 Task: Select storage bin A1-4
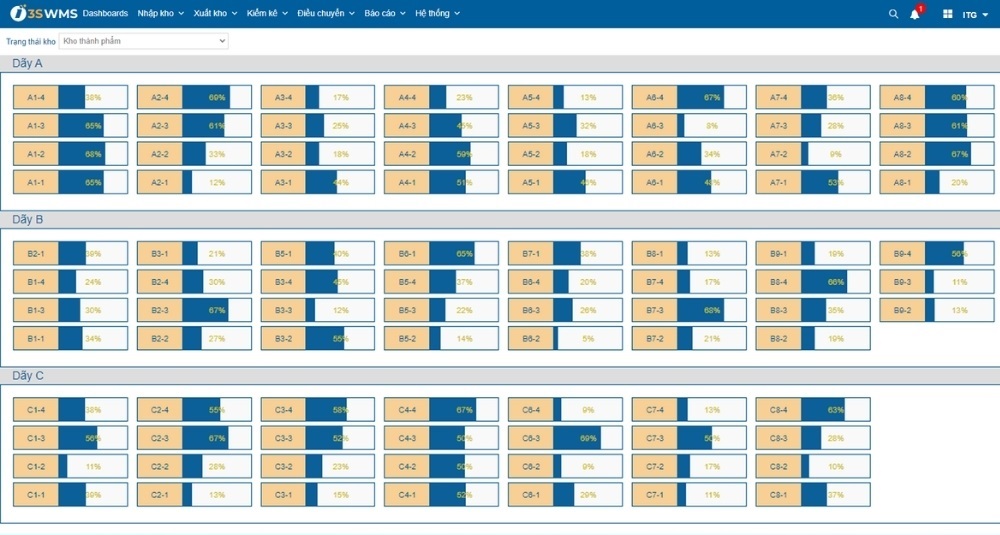click(36, 98)
